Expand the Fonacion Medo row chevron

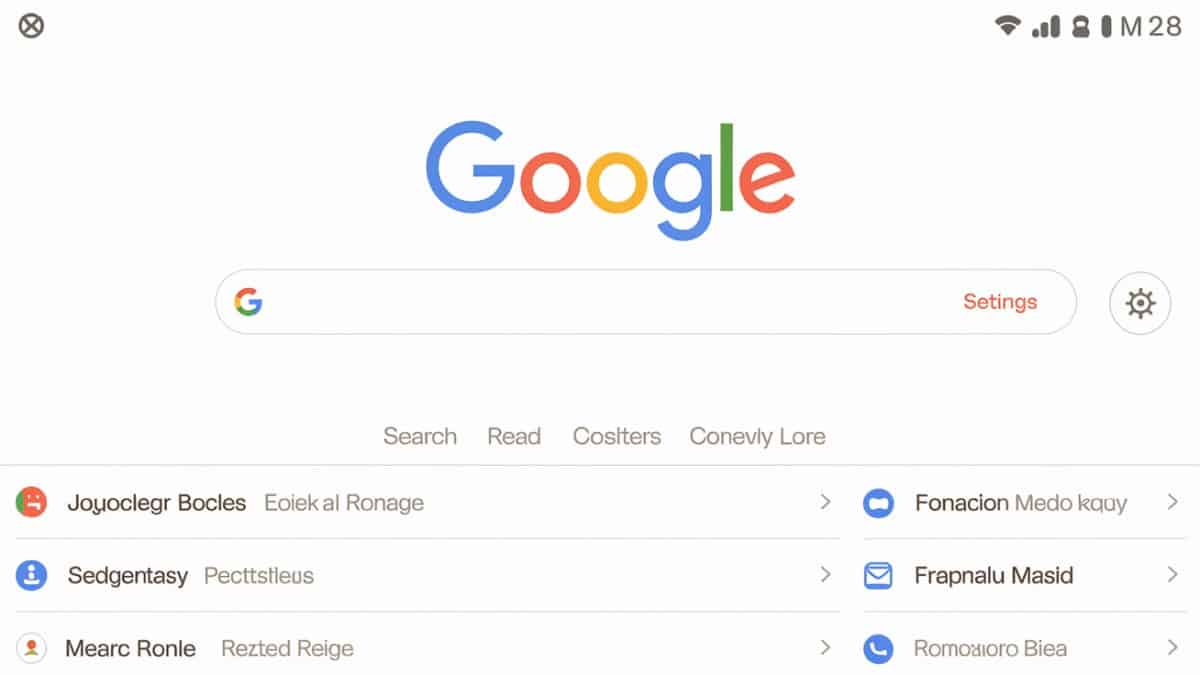click(x=1172, y=502)
